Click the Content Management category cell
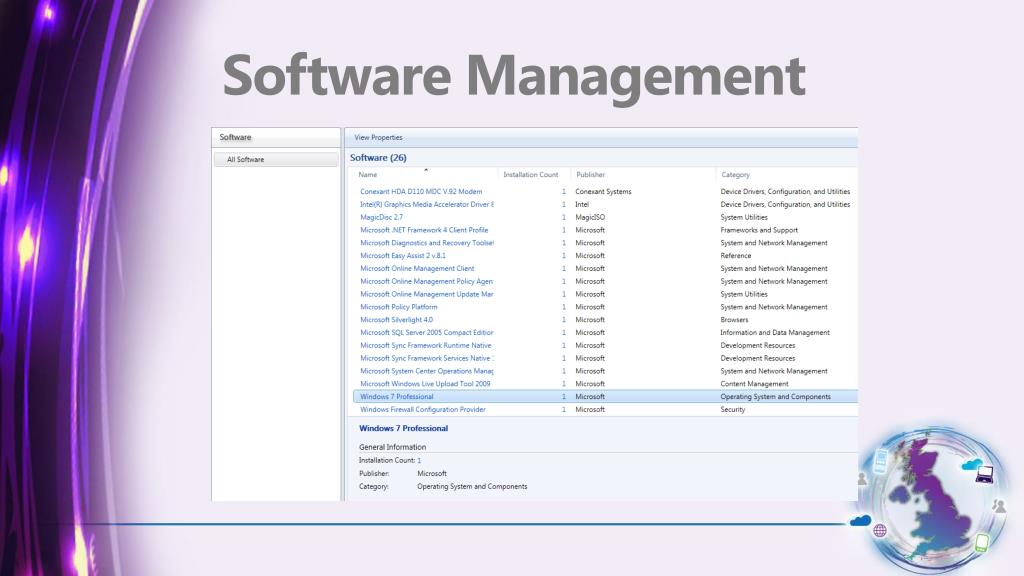 (754, 384)
